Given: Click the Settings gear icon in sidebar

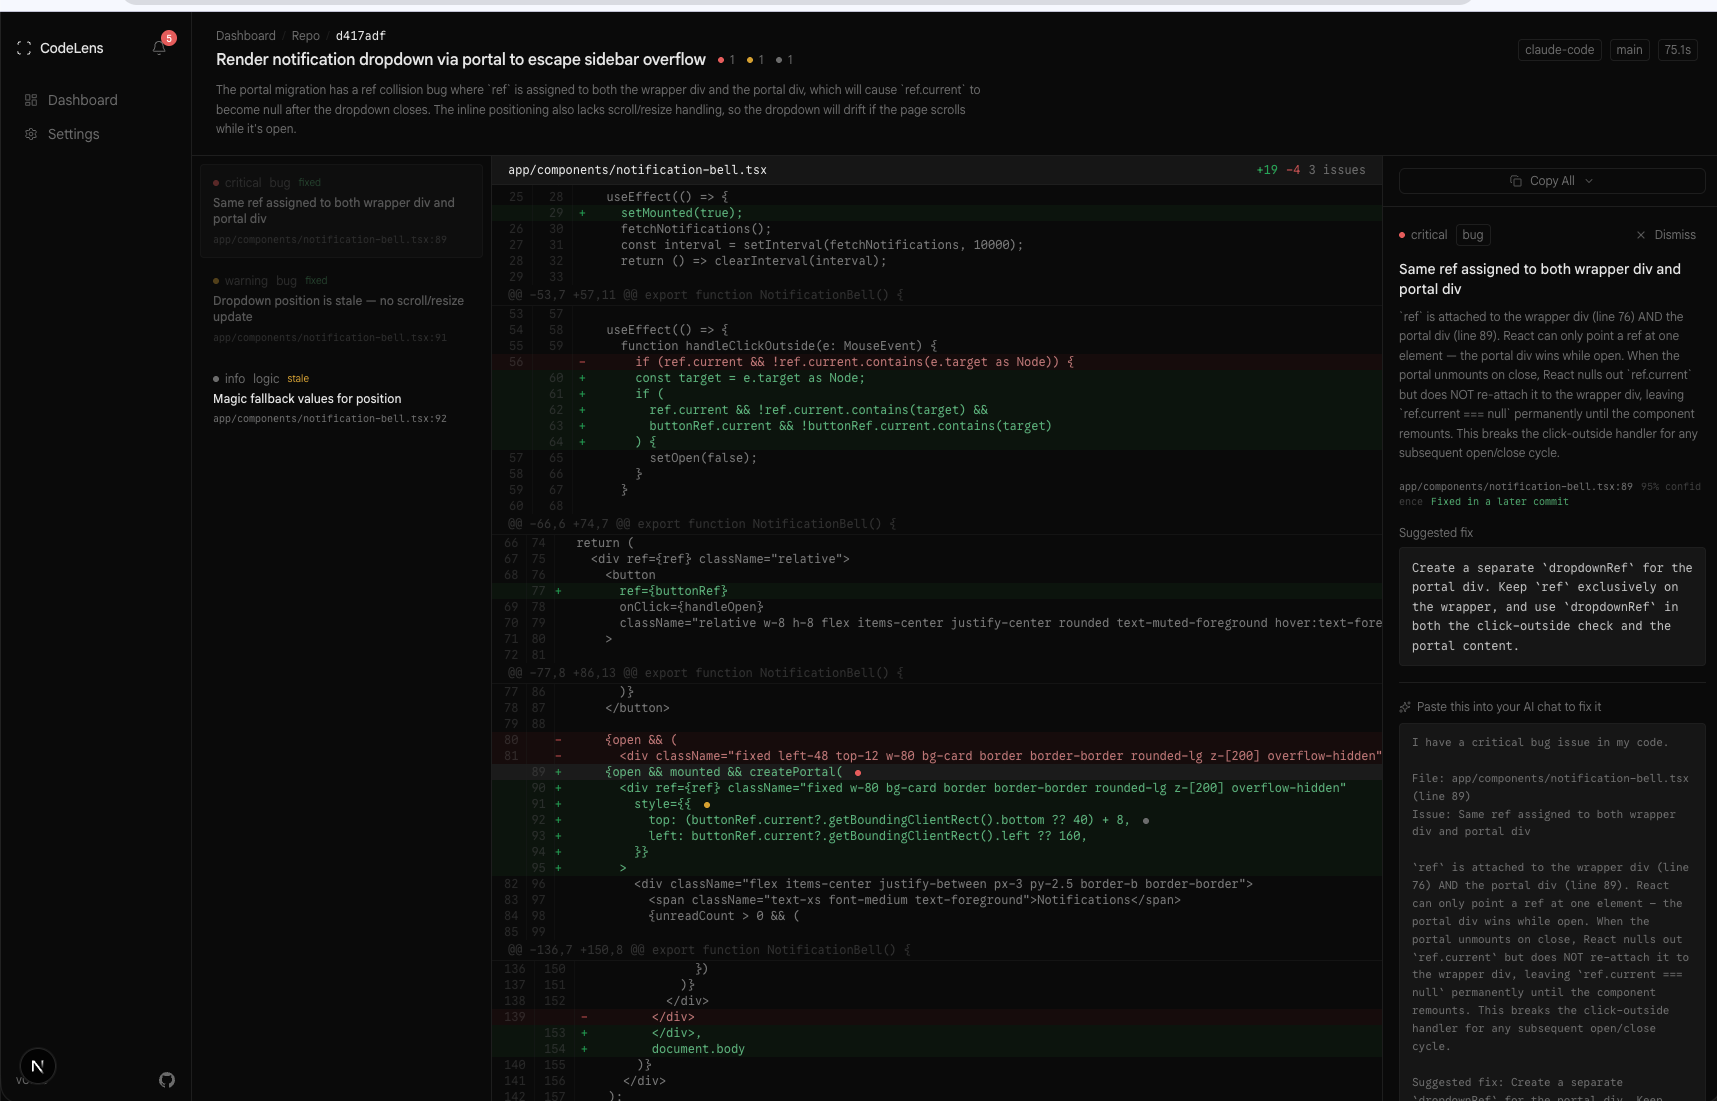Looking at the screenshot, I should [x=31, y=134].
